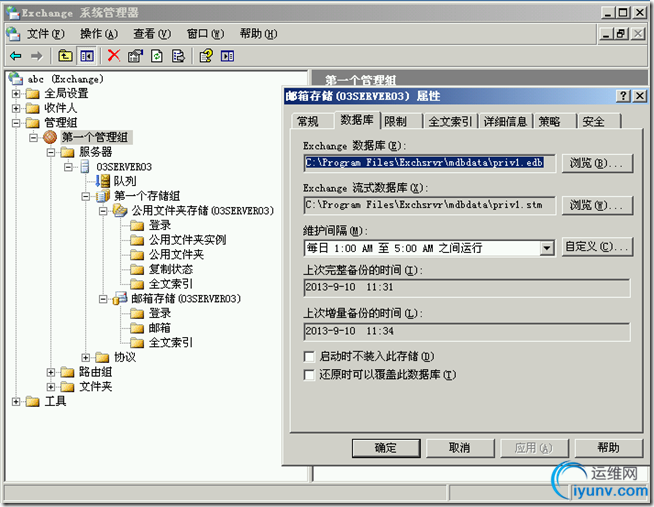Collapse the 管理组 tree node
The width and height of the screenshot is (654, 507).
[x=16, y=123]
